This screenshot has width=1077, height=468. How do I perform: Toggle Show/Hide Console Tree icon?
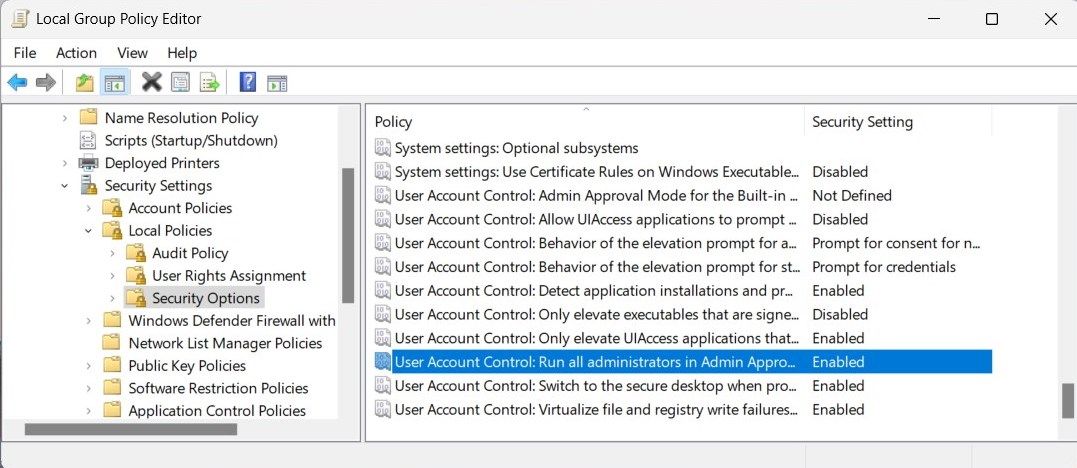(114, 82)
